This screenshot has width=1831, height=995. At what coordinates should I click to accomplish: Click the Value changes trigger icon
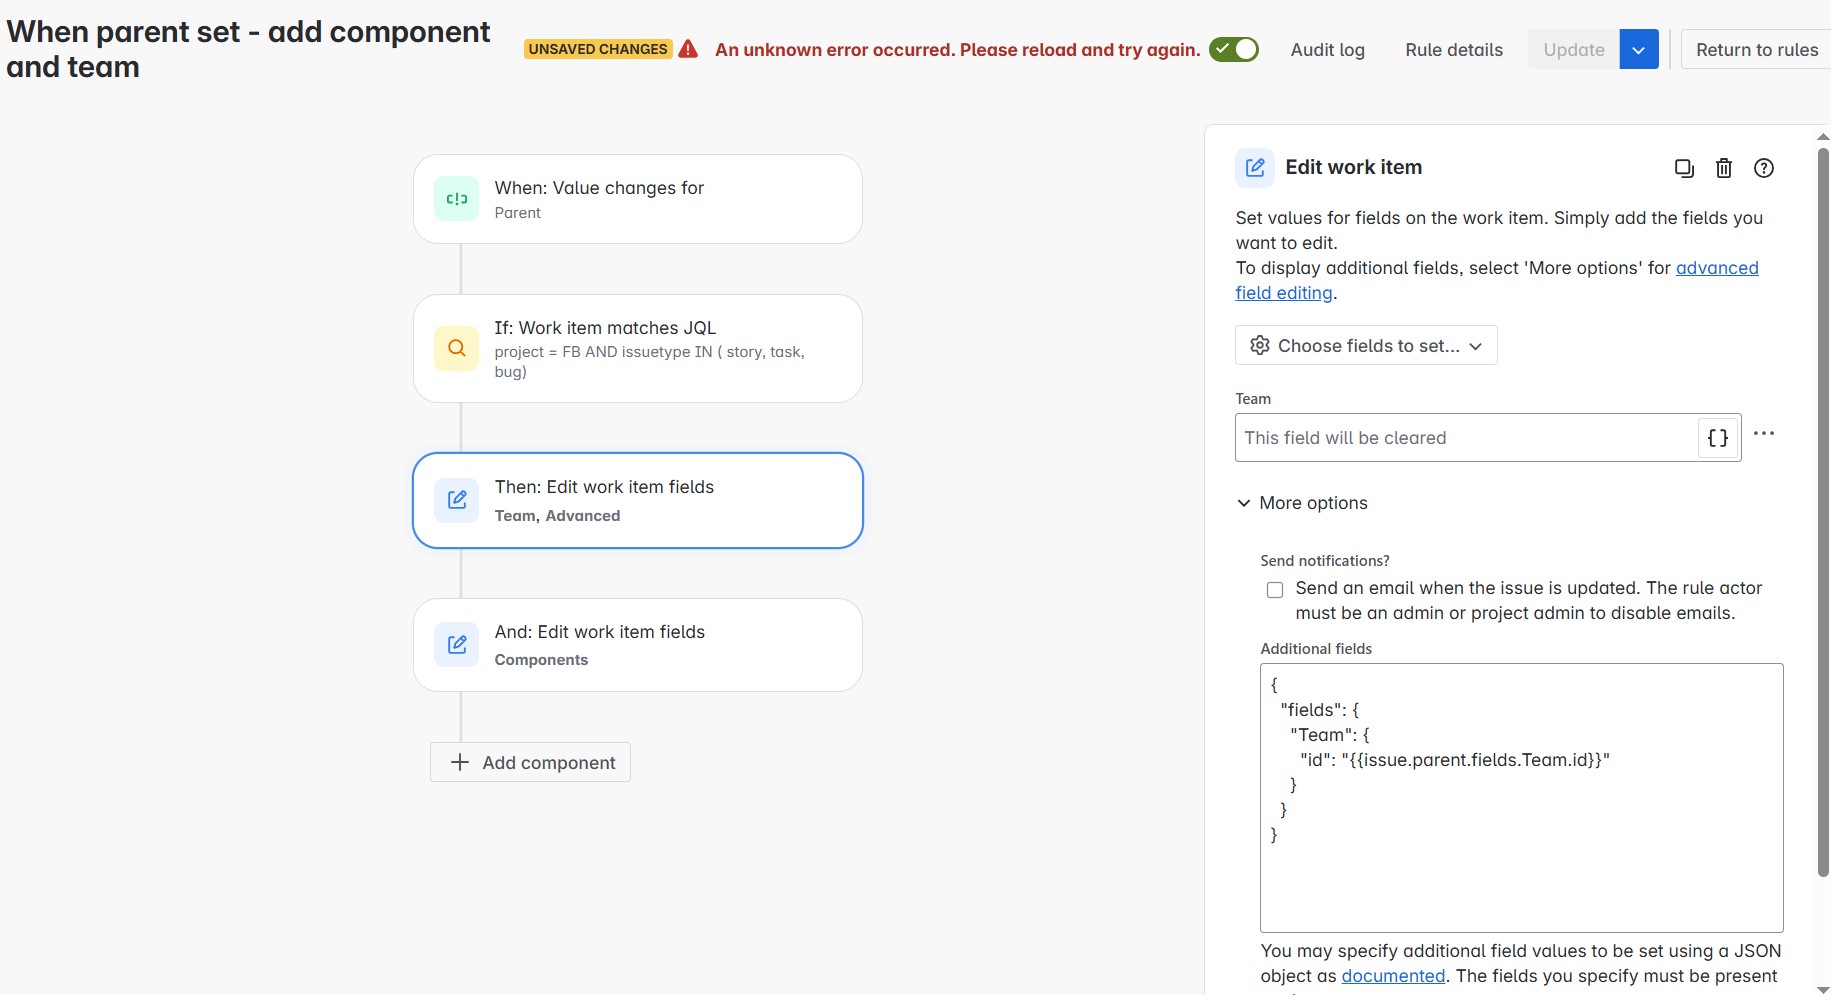click(x=457, y=199)
